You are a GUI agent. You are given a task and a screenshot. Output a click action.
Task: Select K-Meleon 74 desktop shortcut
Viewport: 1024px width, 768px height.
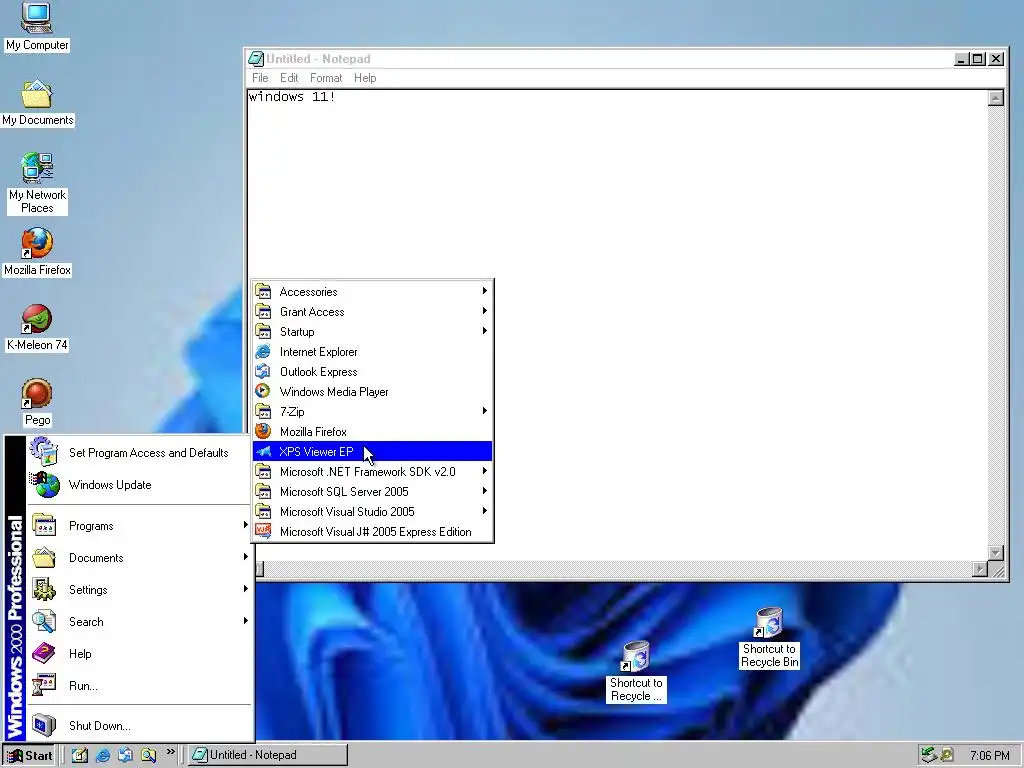click(37, 327)
